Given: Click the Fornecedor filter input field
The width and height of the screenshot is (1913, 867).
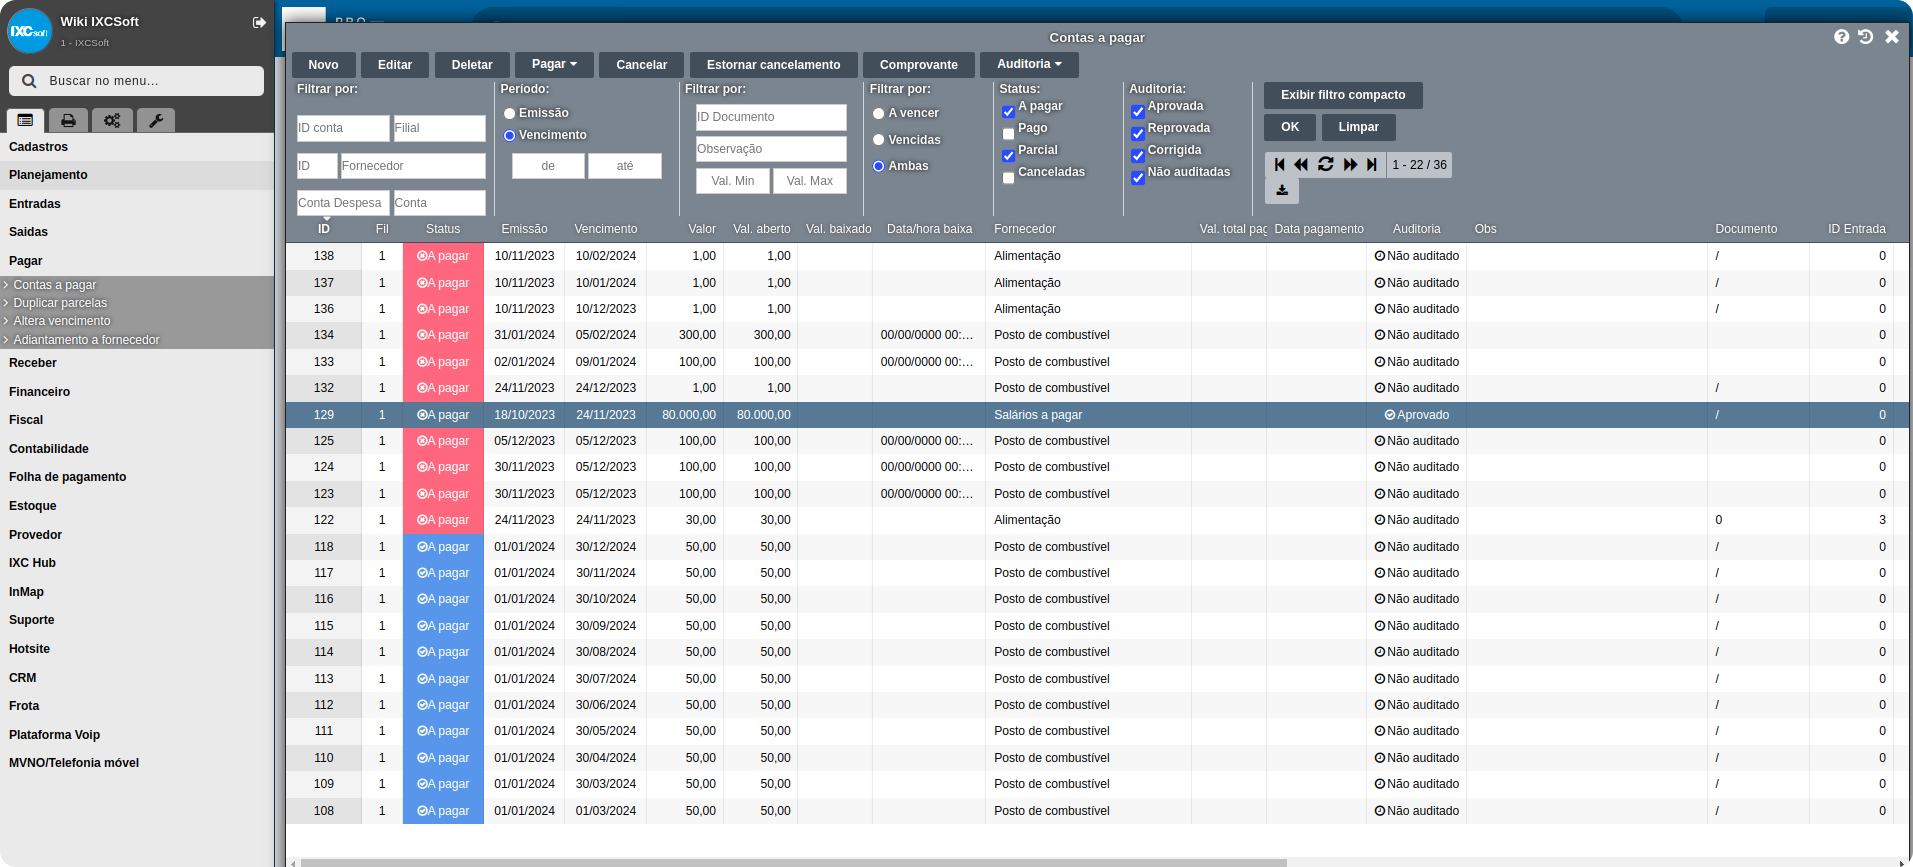Looking at the screenshot, I should 413,166.
